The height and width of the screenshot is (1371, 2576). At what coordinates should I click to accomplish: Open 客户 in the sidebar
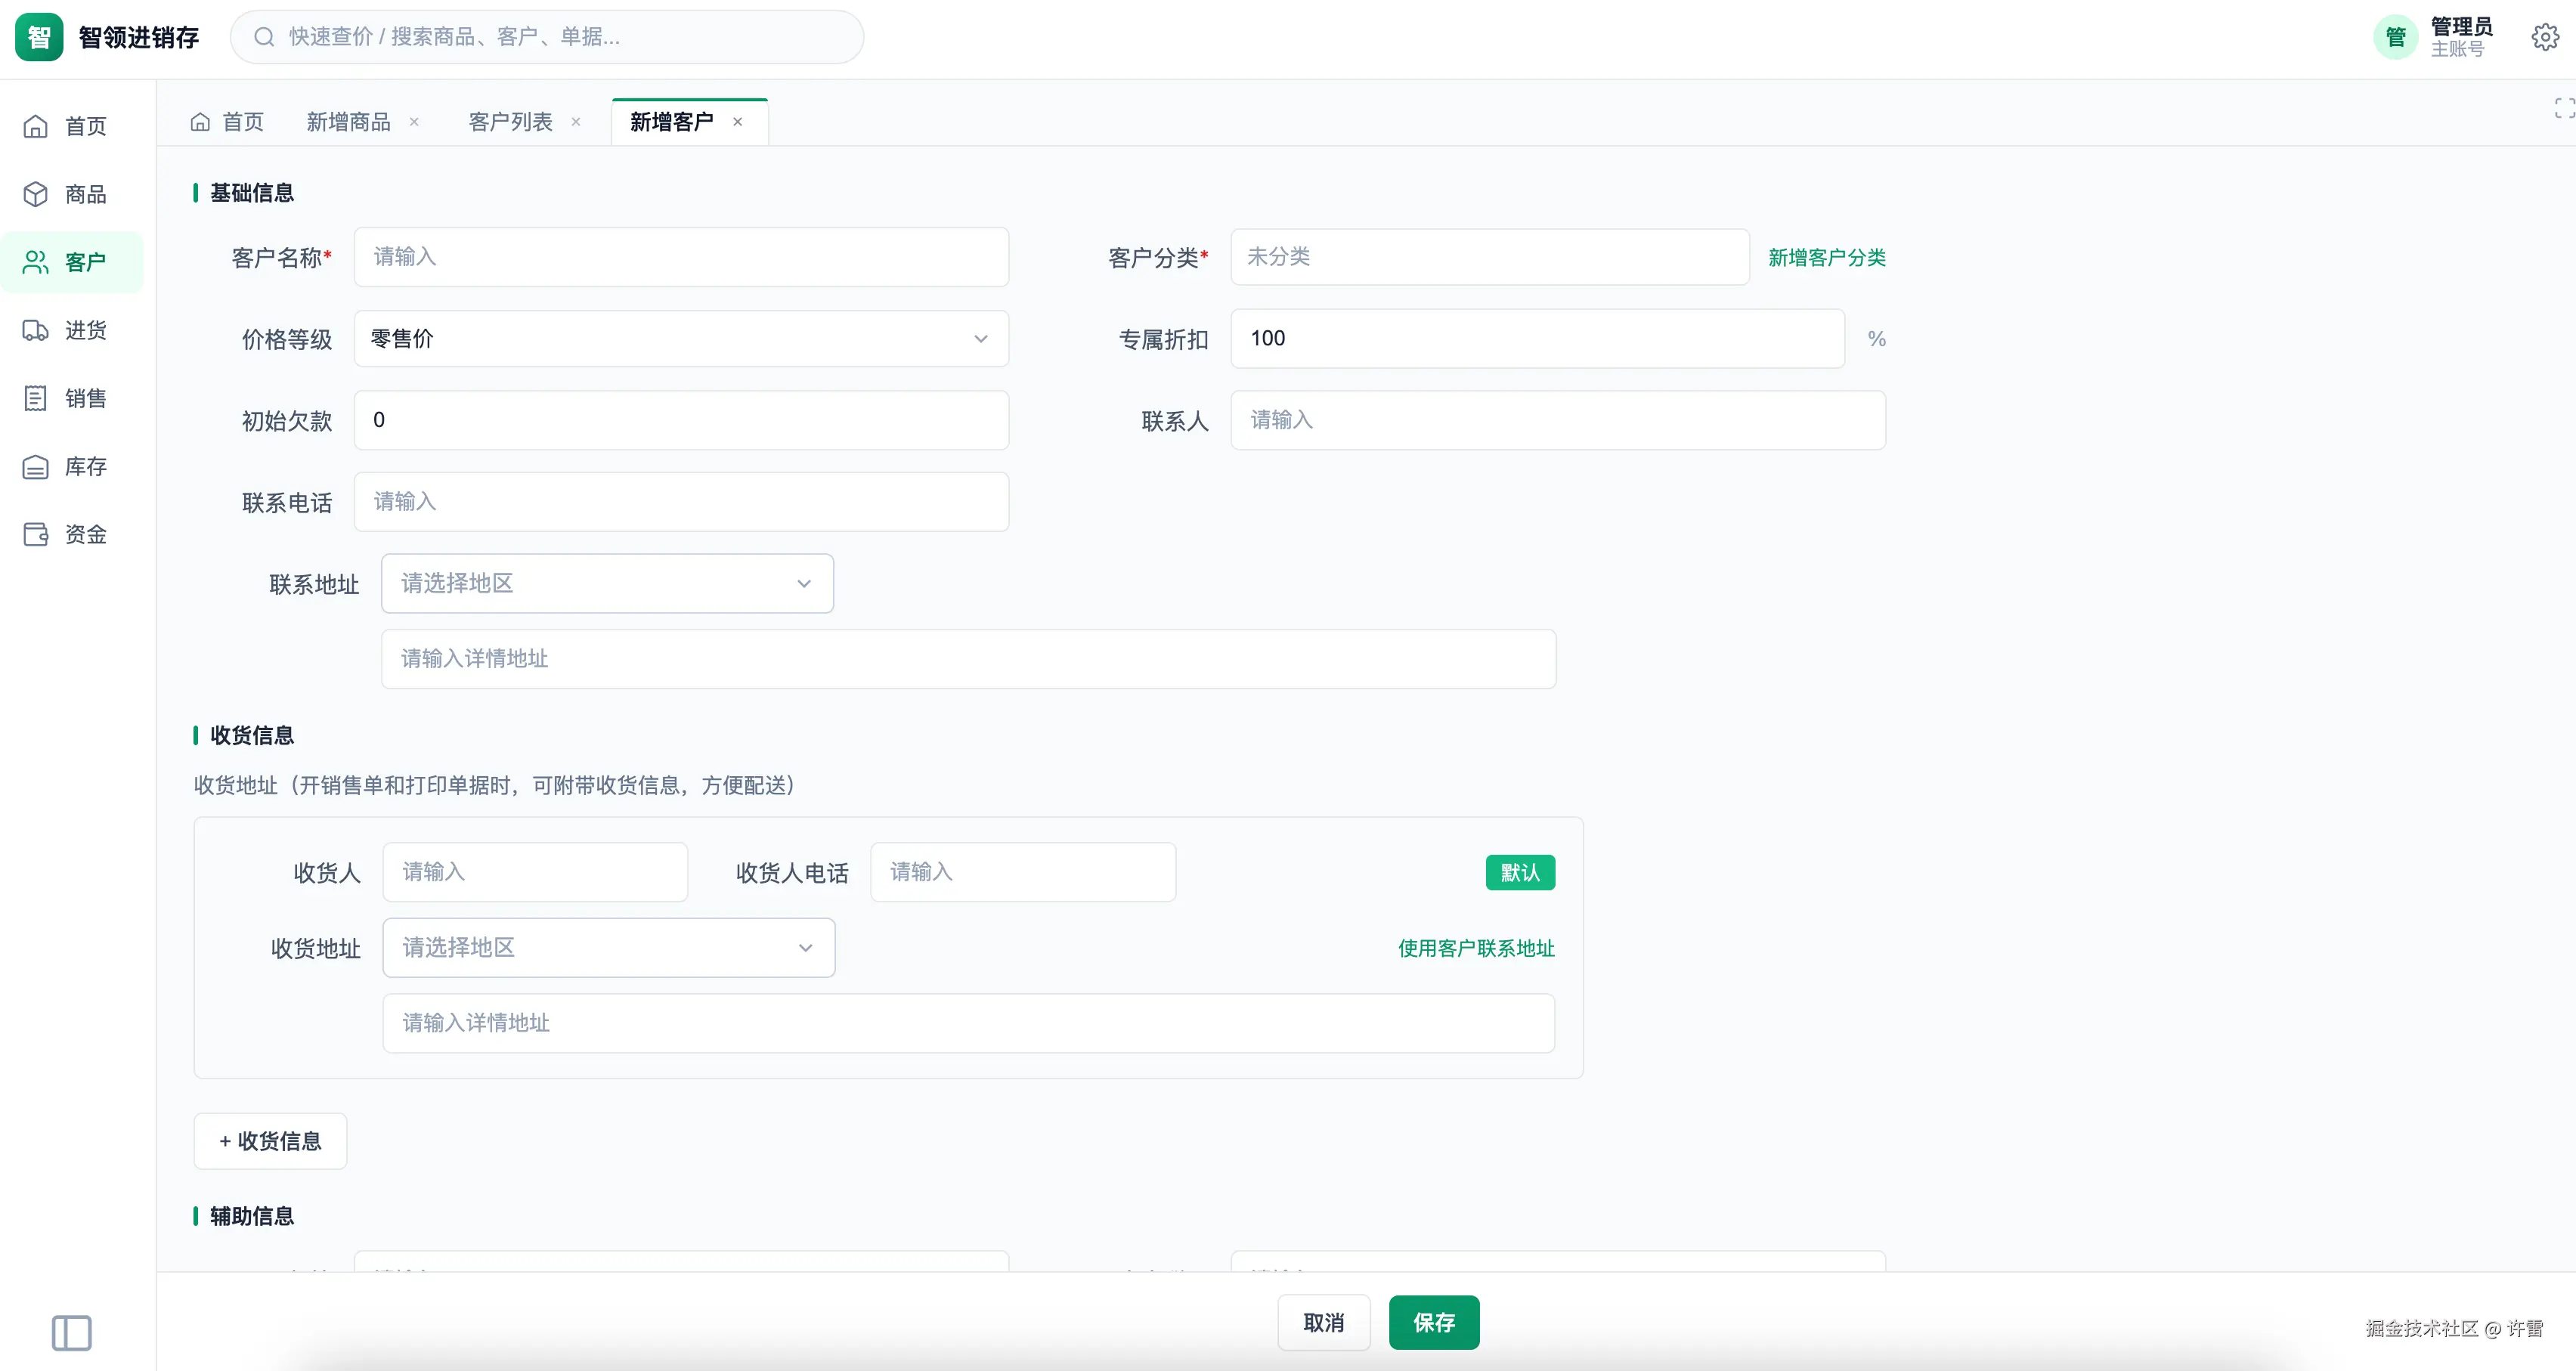(x=72, y=262)
